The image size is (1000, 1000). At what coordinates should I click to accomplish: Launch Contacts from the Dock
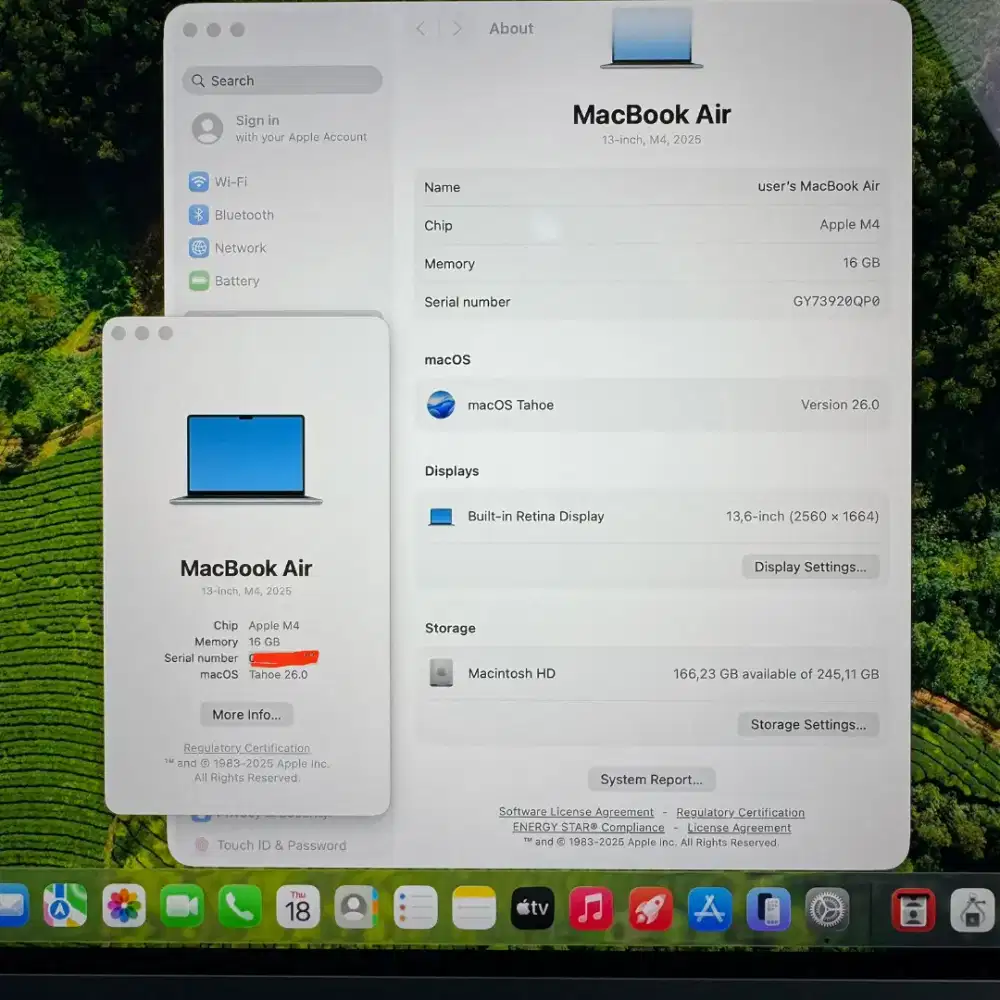[356, 907]
